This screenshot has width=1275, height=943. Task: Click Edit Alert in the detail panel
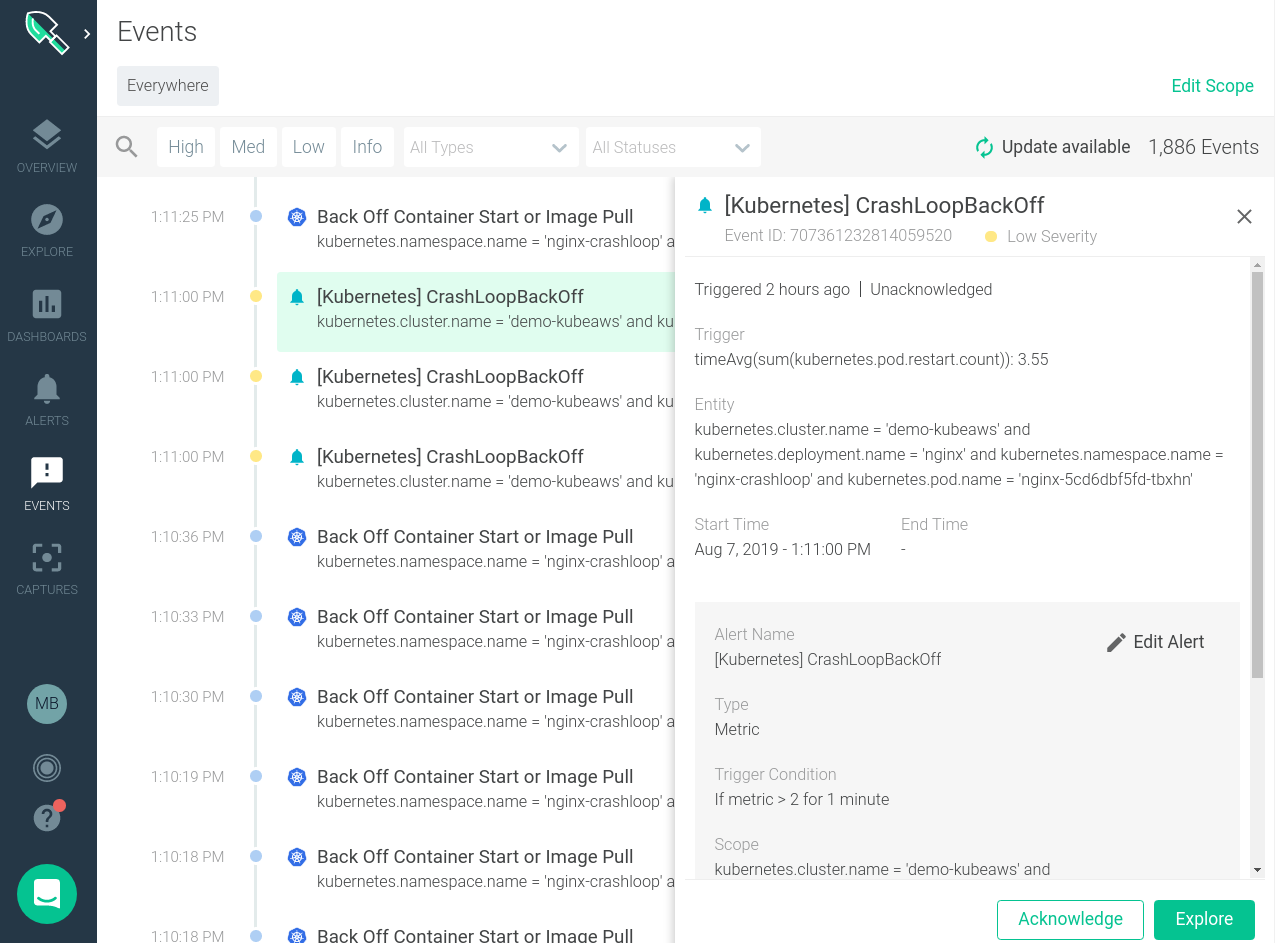(x=1155, y=642)
